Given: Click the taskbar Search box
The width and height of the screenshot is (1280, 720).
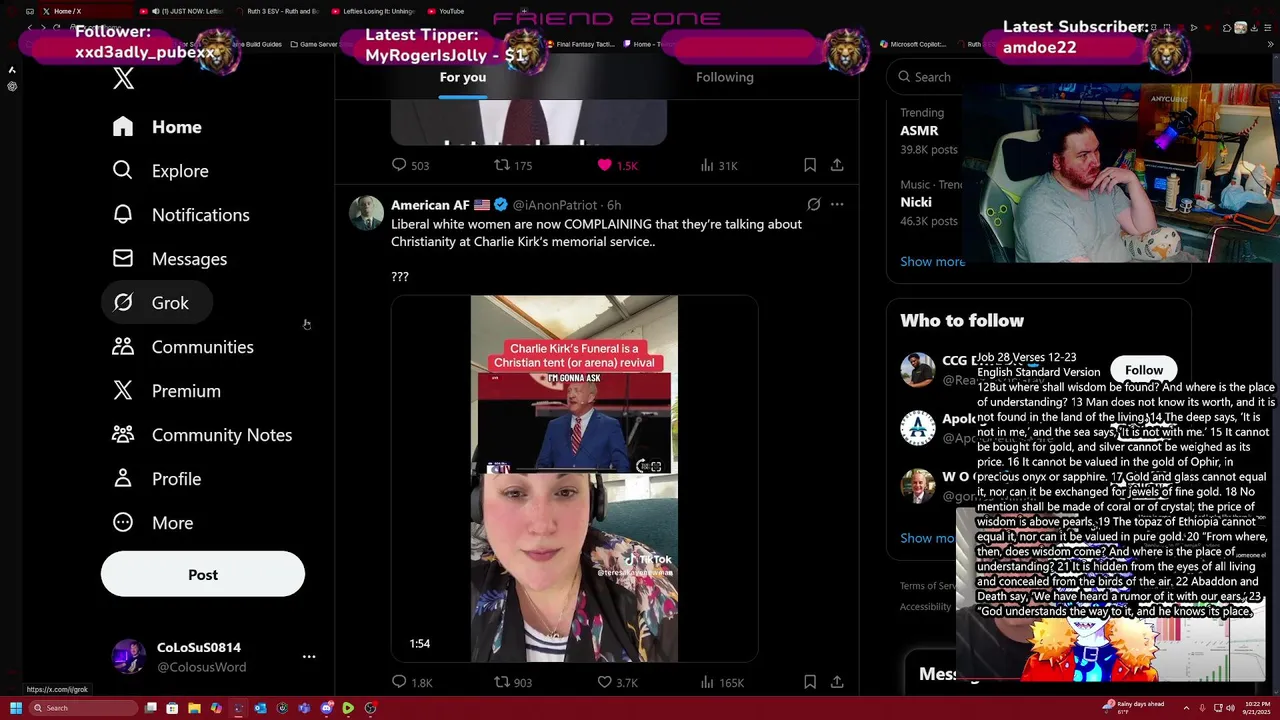Looking at the screenshot, I should pos(84,708).
